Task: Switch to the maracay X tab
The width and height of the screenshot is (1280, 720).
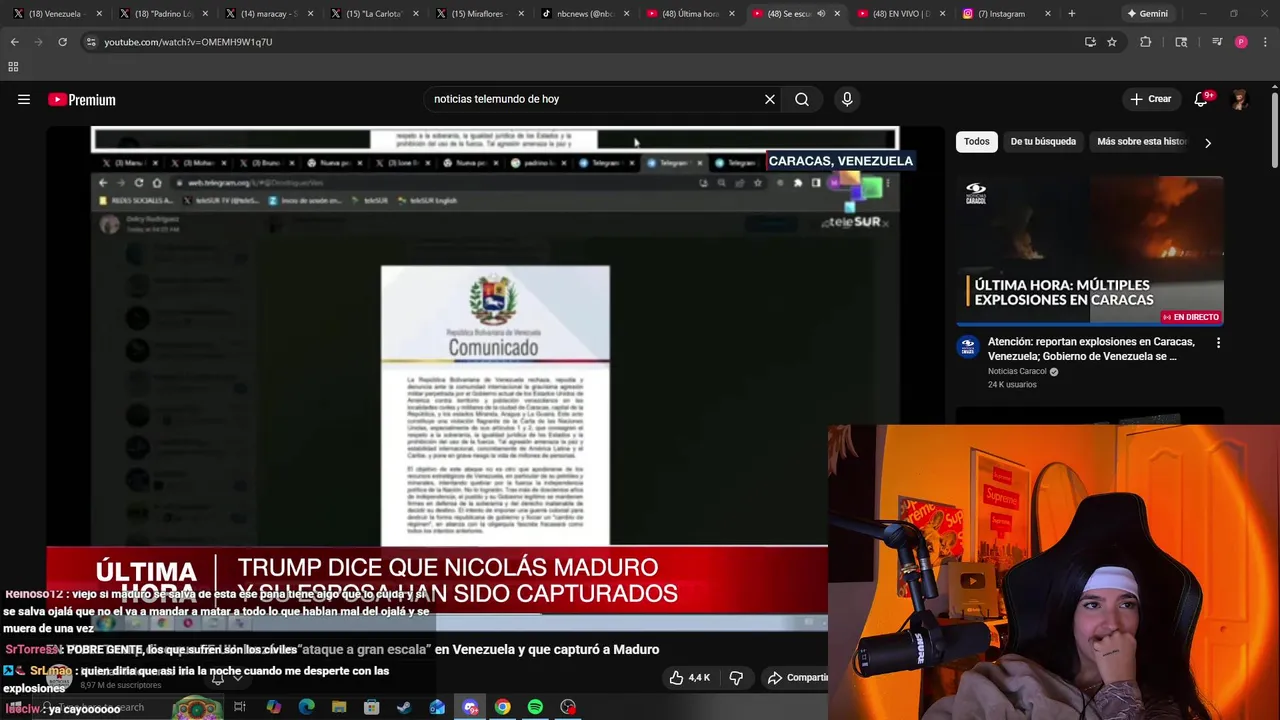Action: pos(268,14)
